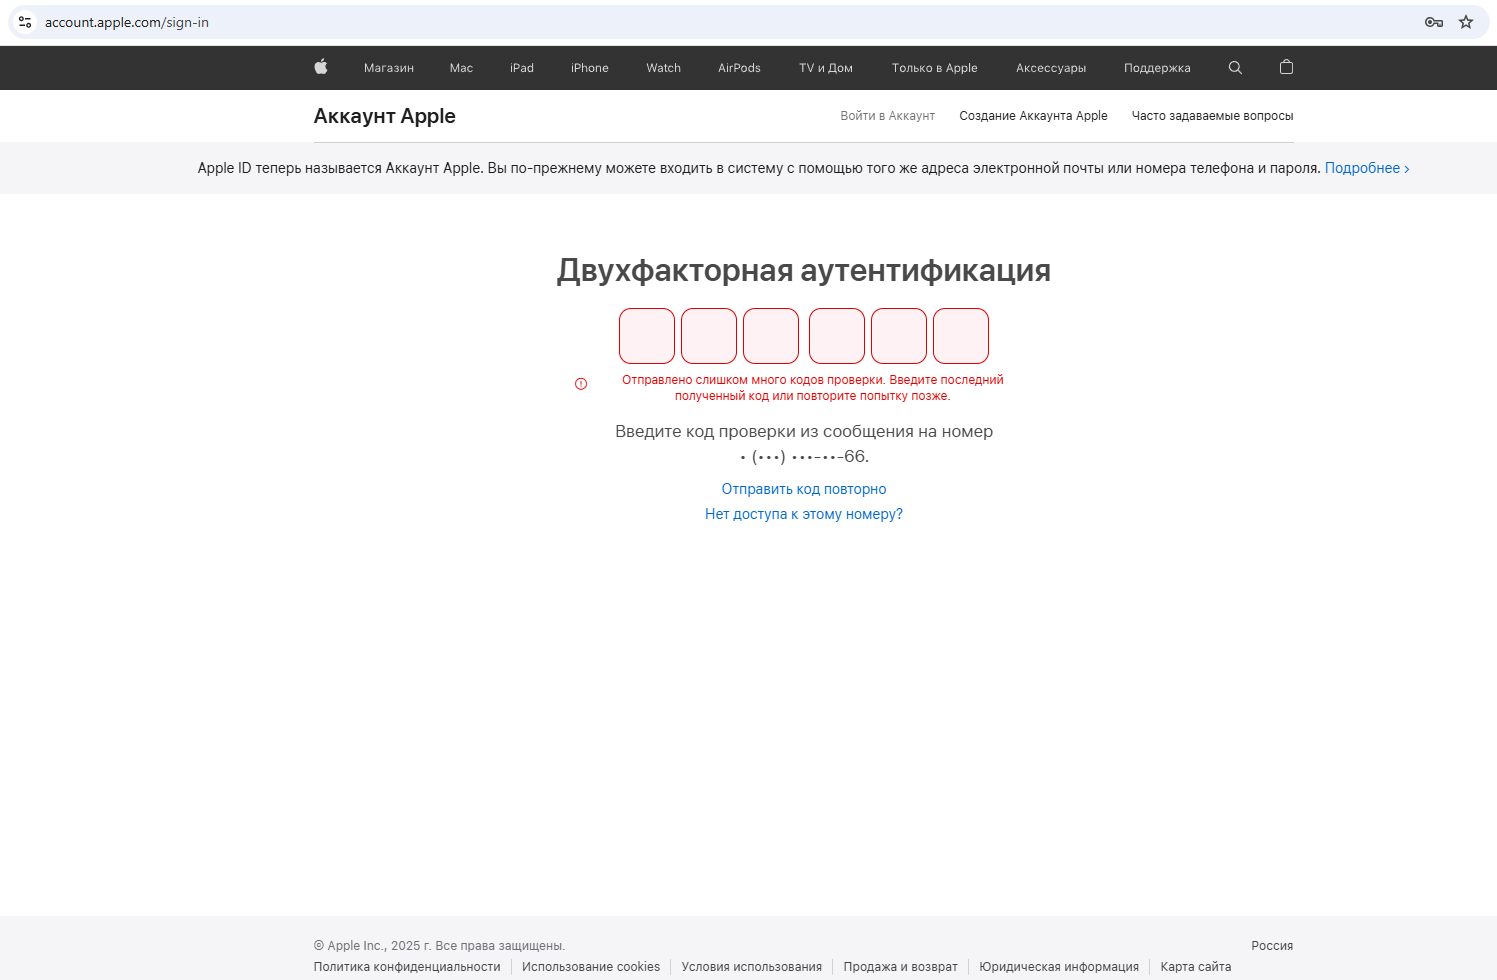Select the Двухфакторная аутентификация heading text

tap(804, 270)
